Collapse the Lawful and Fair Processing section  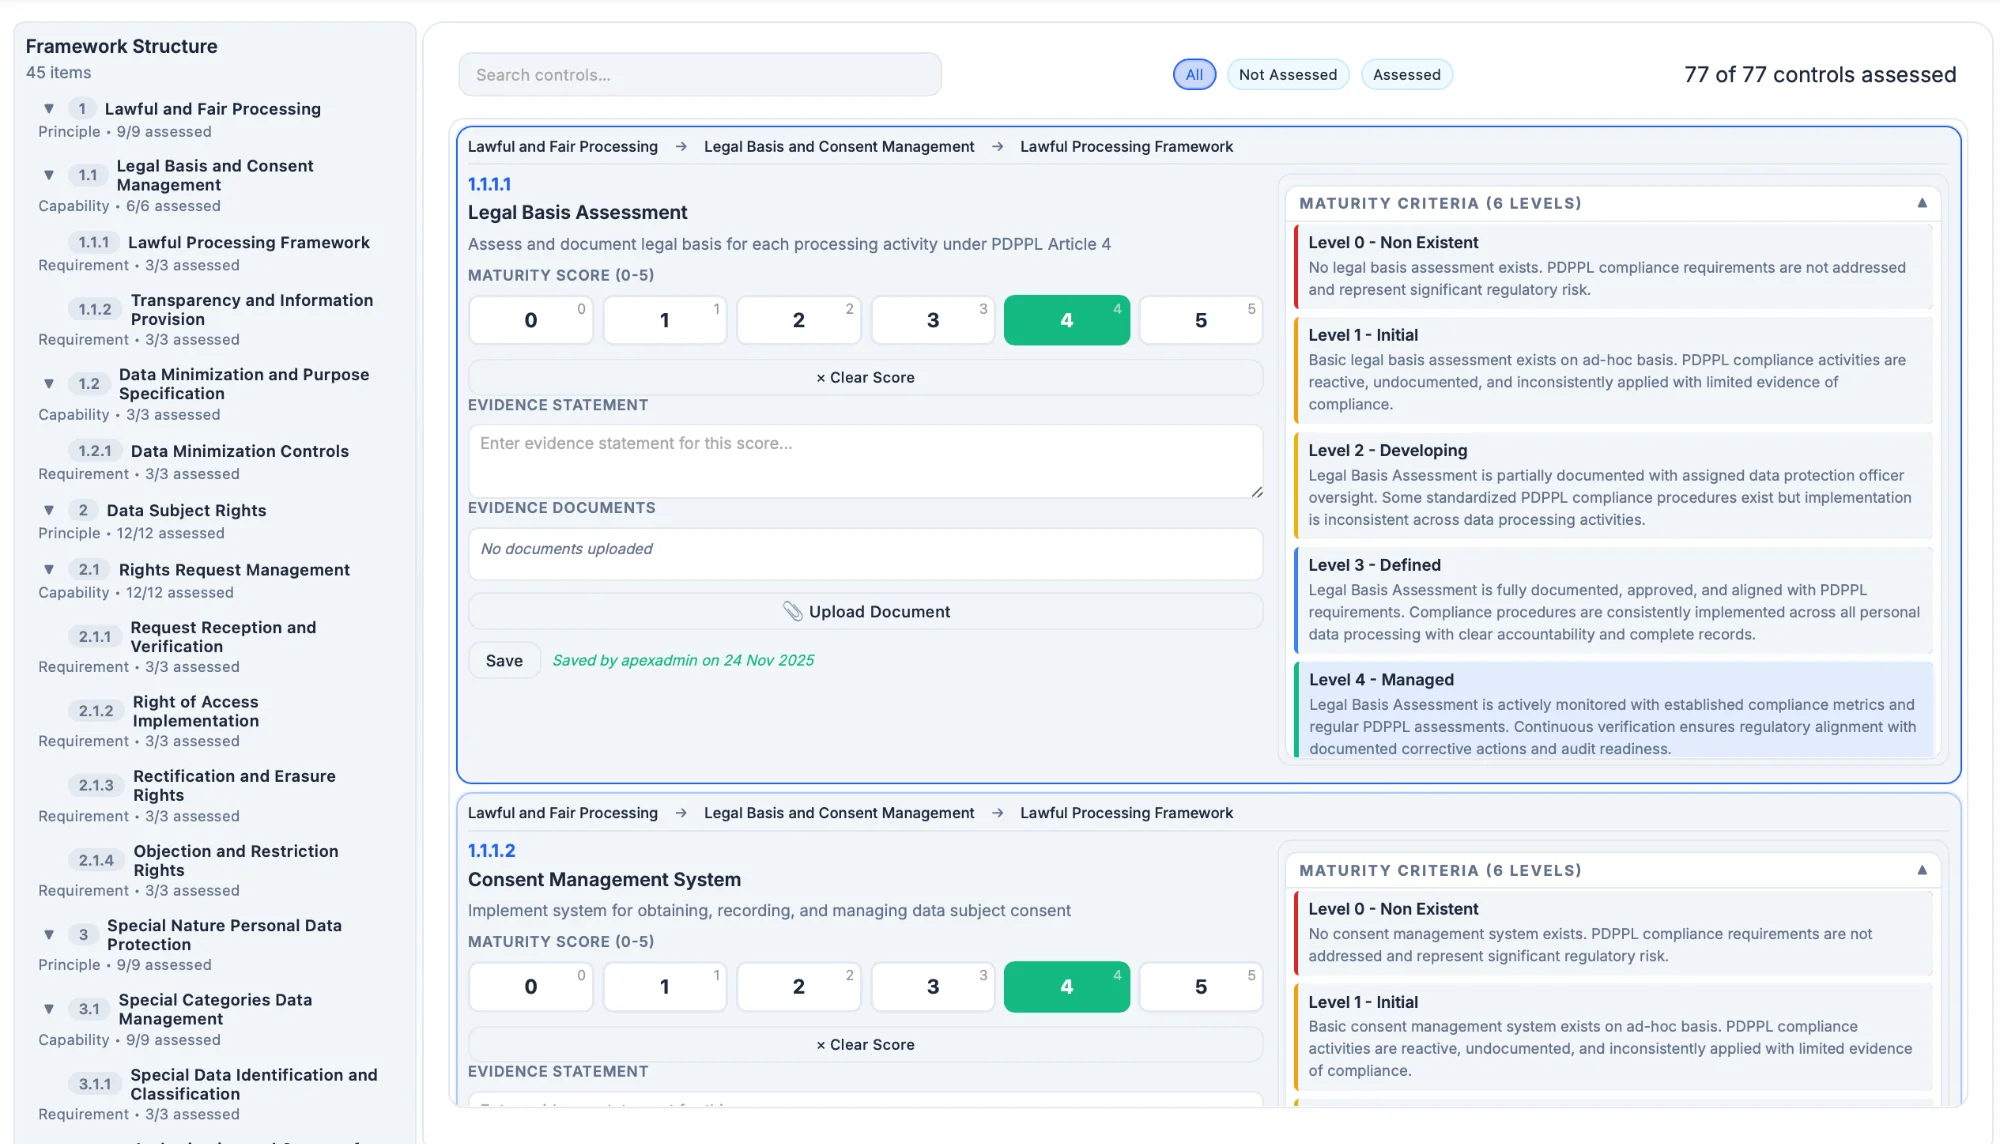point(48,108)
